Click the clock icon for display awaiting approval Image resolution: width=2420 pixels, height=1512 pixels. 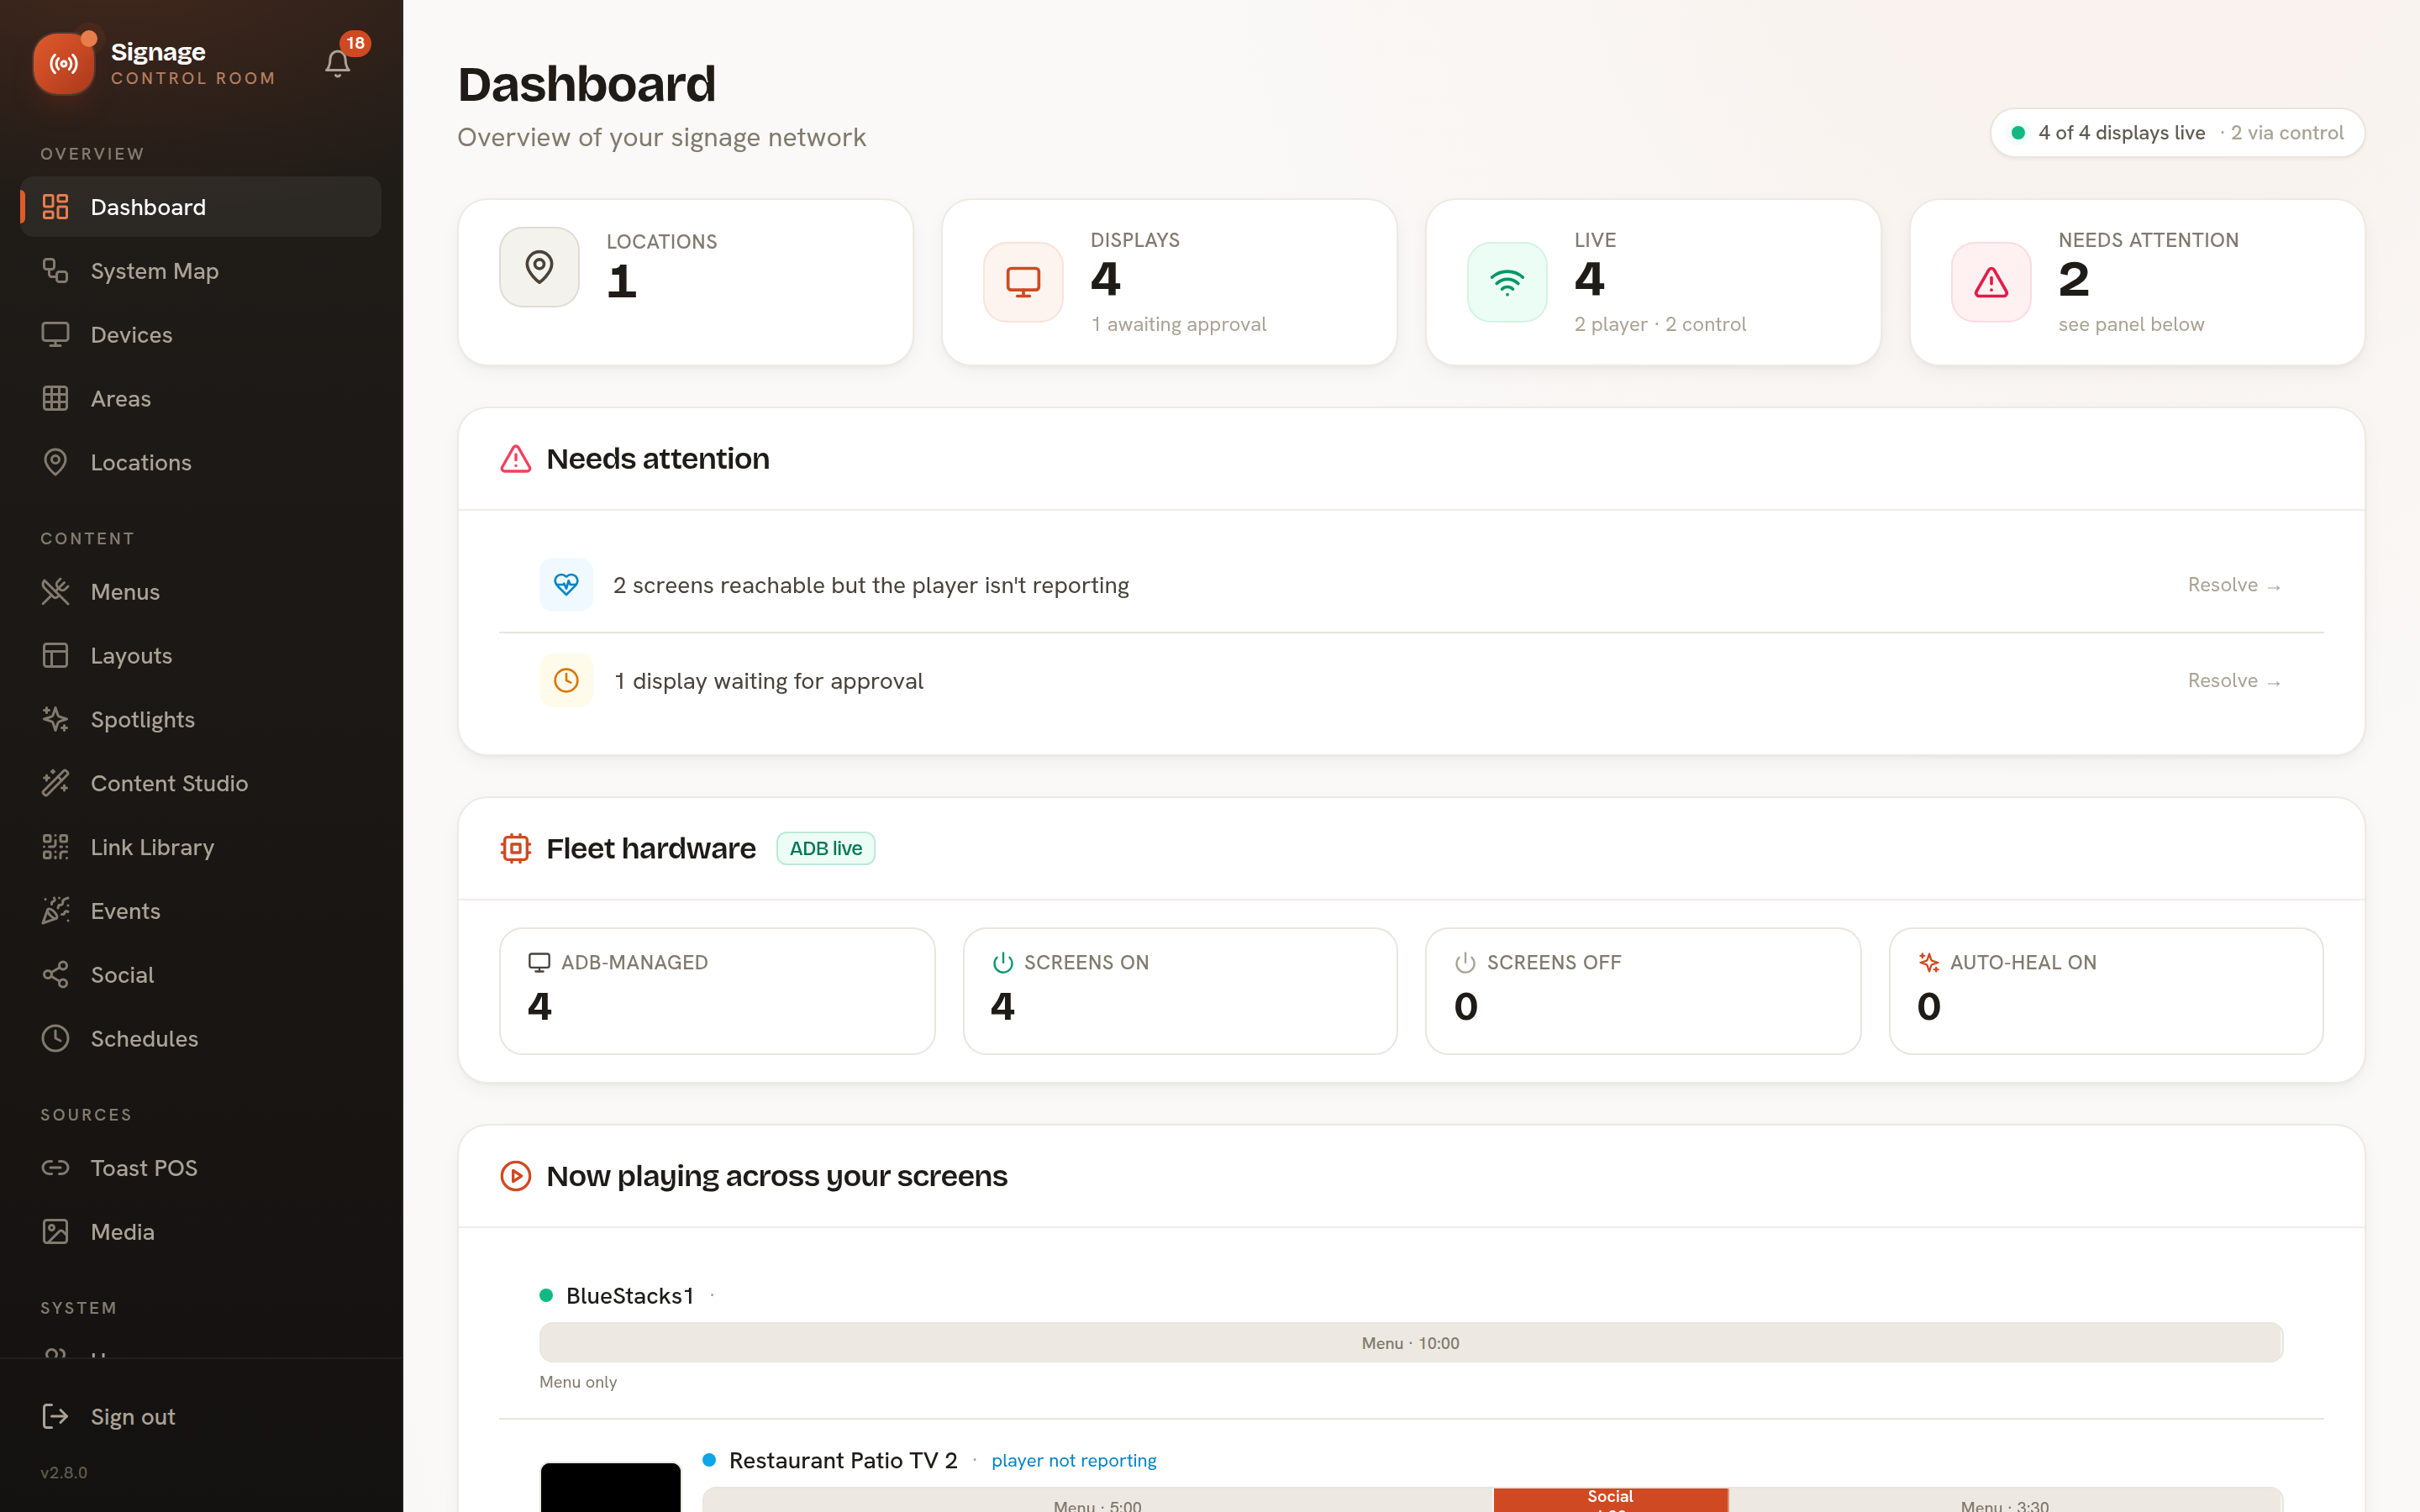(566, 681)
